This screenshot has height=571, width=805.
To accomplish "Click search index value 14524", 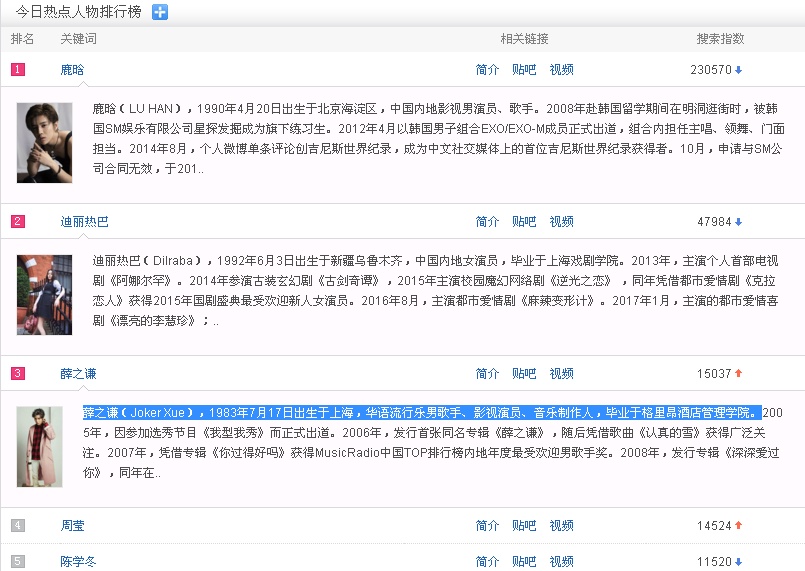I will point(714,526).
